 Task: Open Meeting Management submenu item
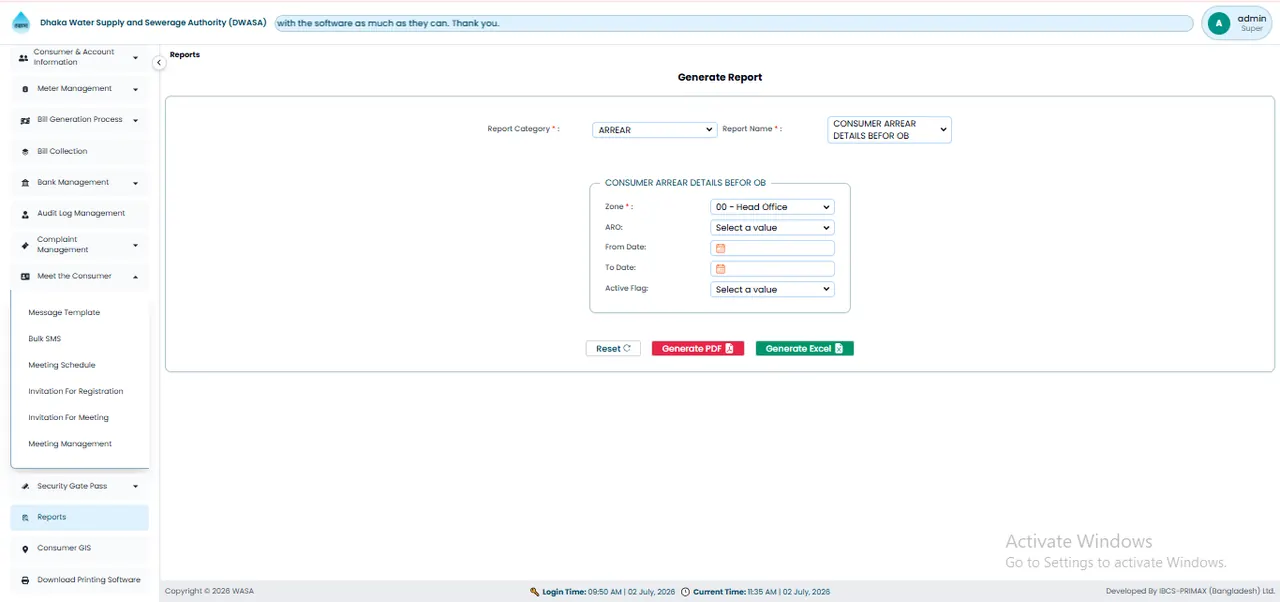(x=70, y=444)
